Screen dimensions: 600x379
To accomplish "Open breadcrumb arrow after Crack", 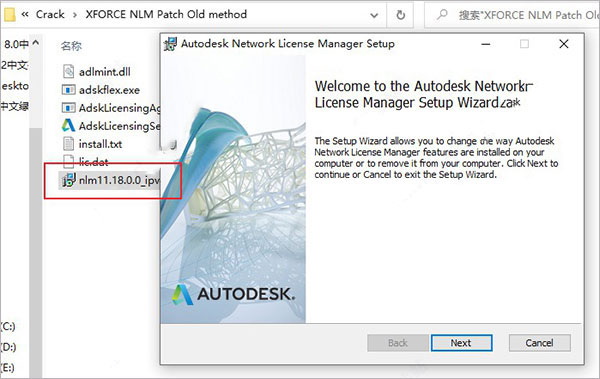I will (x=75, y=15).
